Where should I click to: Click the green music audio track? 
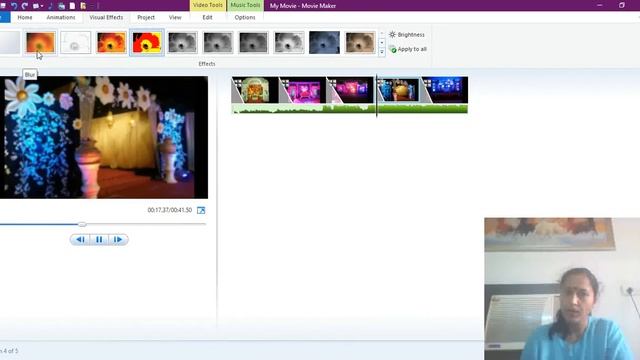tap(350, 109)
